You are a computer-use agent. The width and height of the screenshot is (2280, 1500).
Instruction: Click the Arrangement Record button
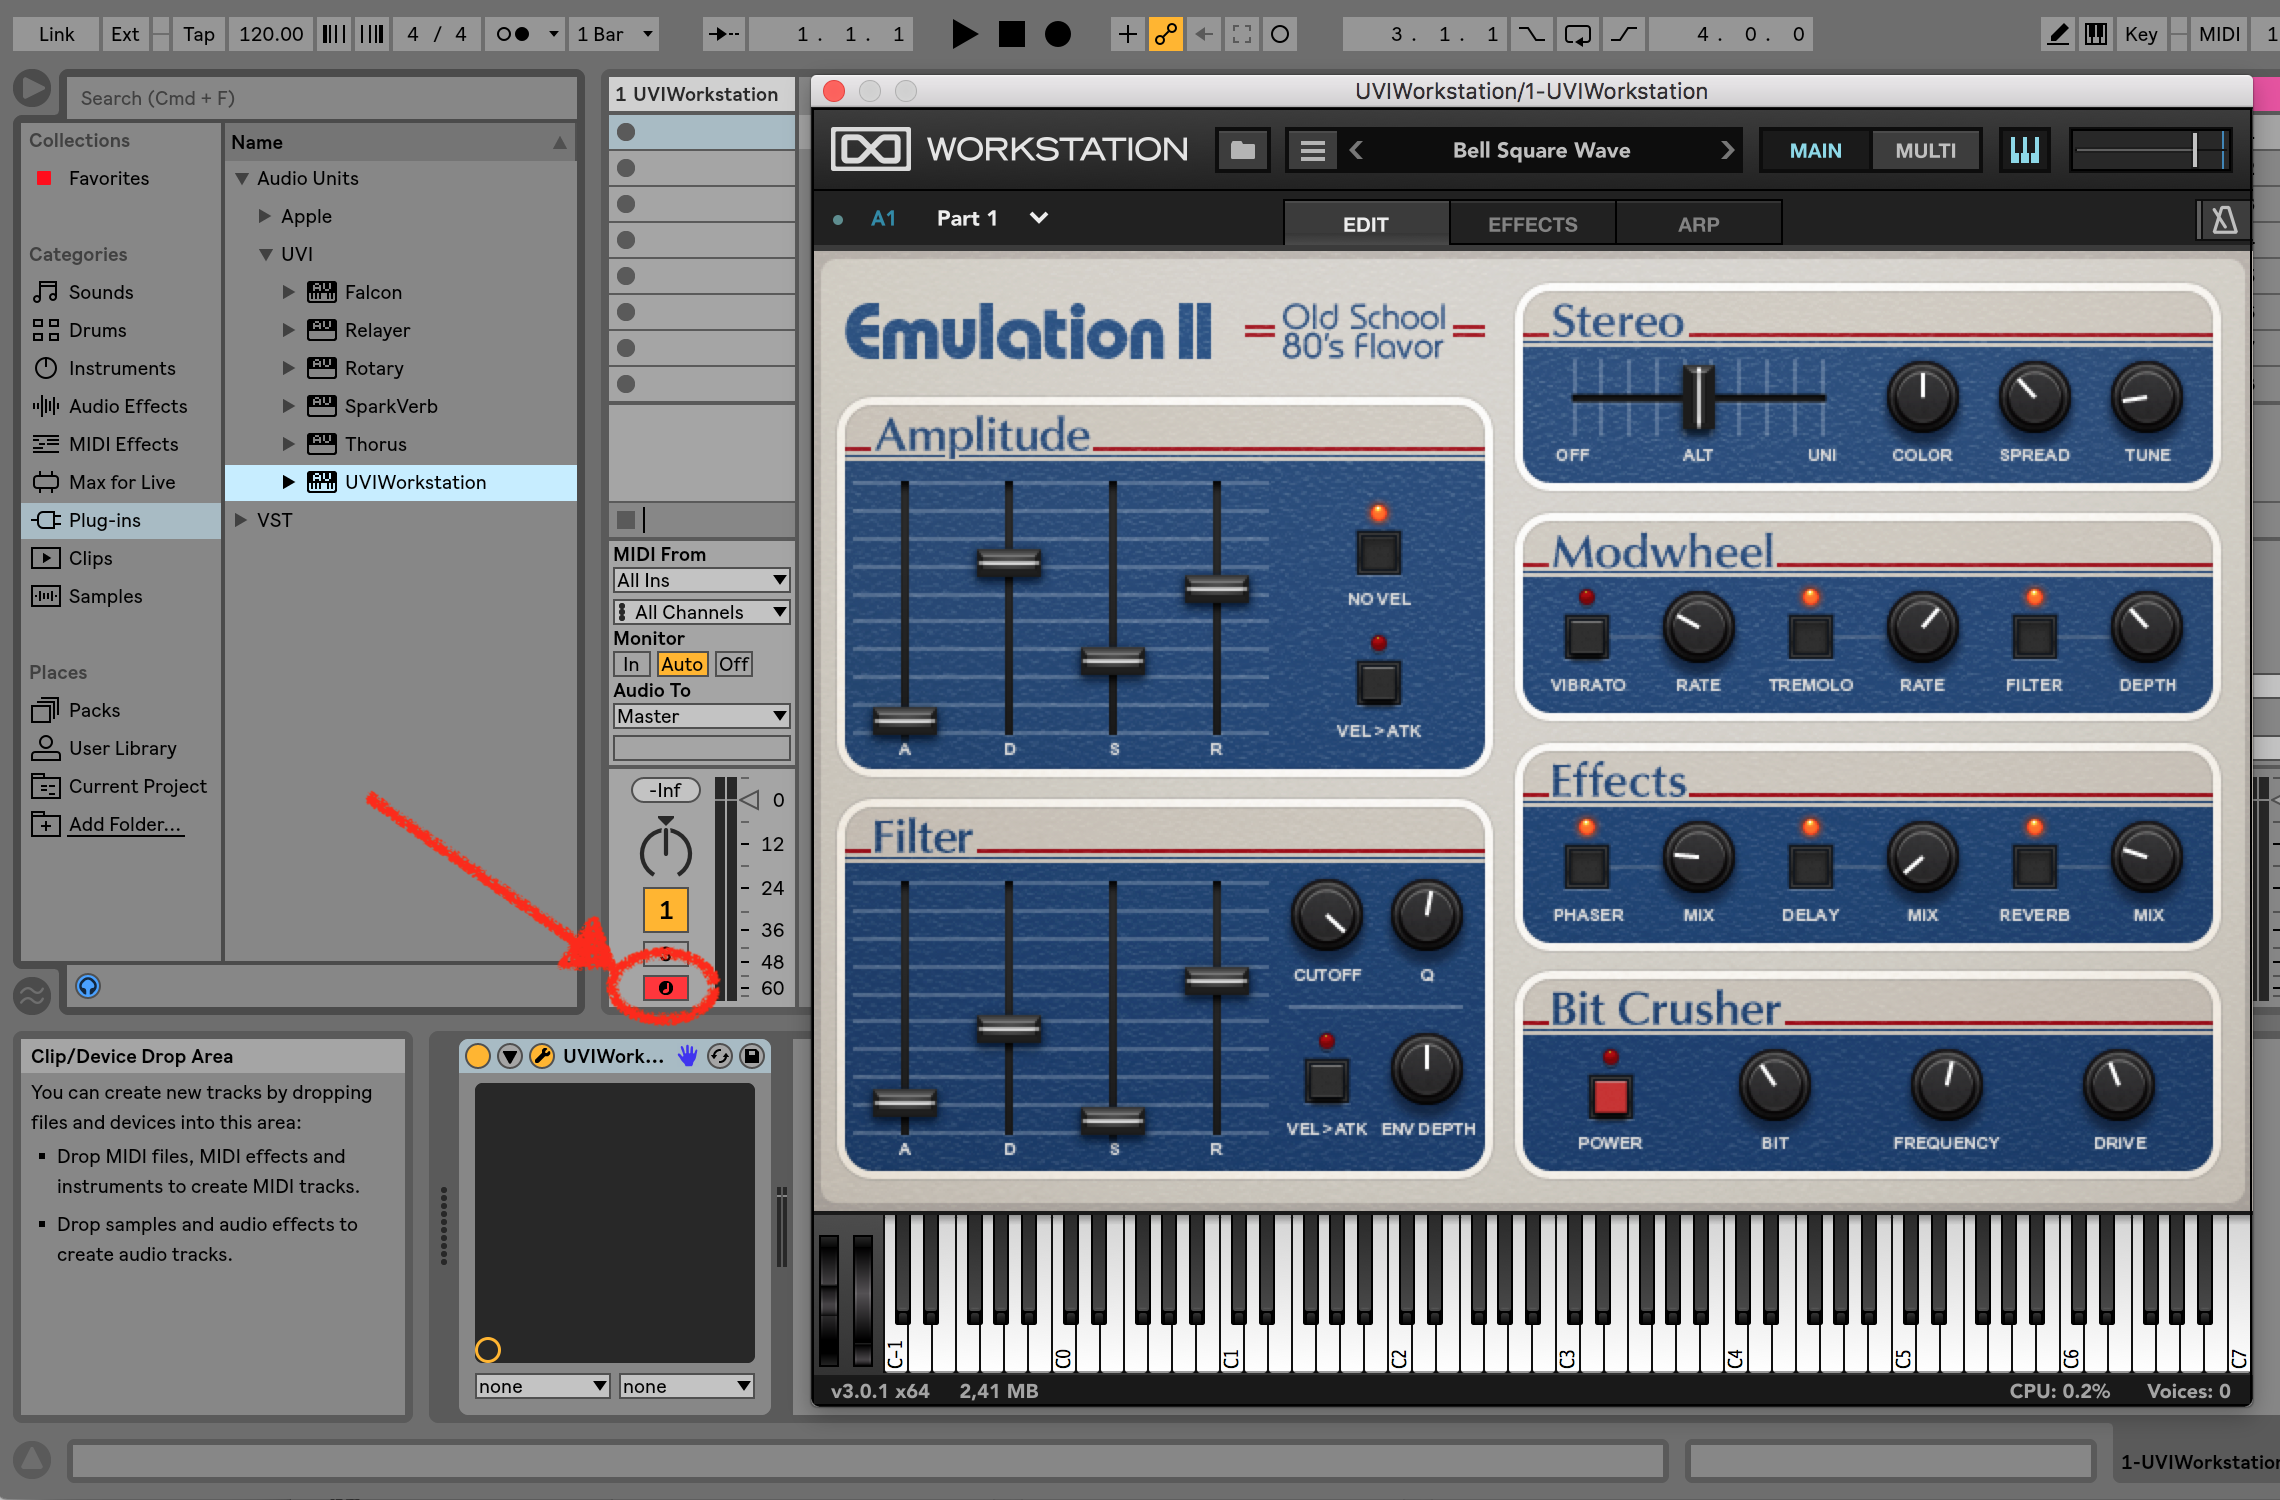pos(1058,34)
